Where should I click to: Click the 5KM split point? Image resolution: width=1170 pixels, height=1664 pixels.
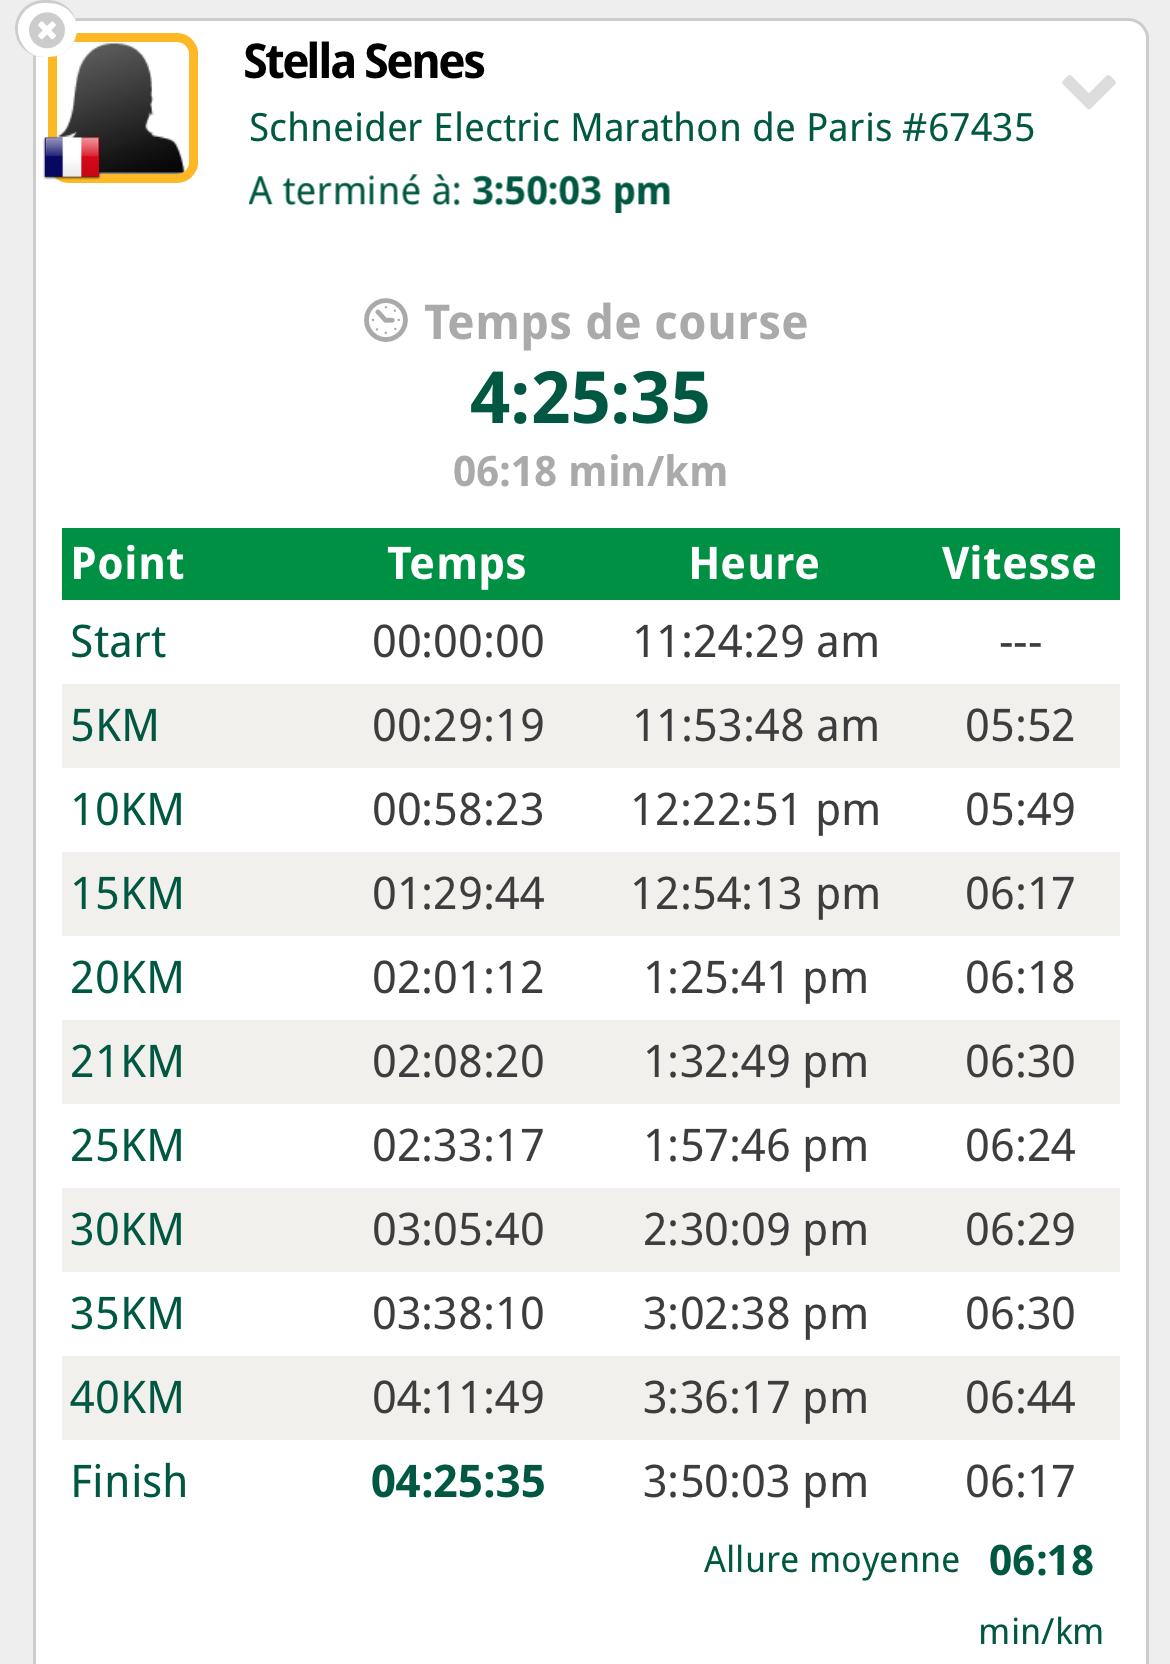[x=115, y=726]
